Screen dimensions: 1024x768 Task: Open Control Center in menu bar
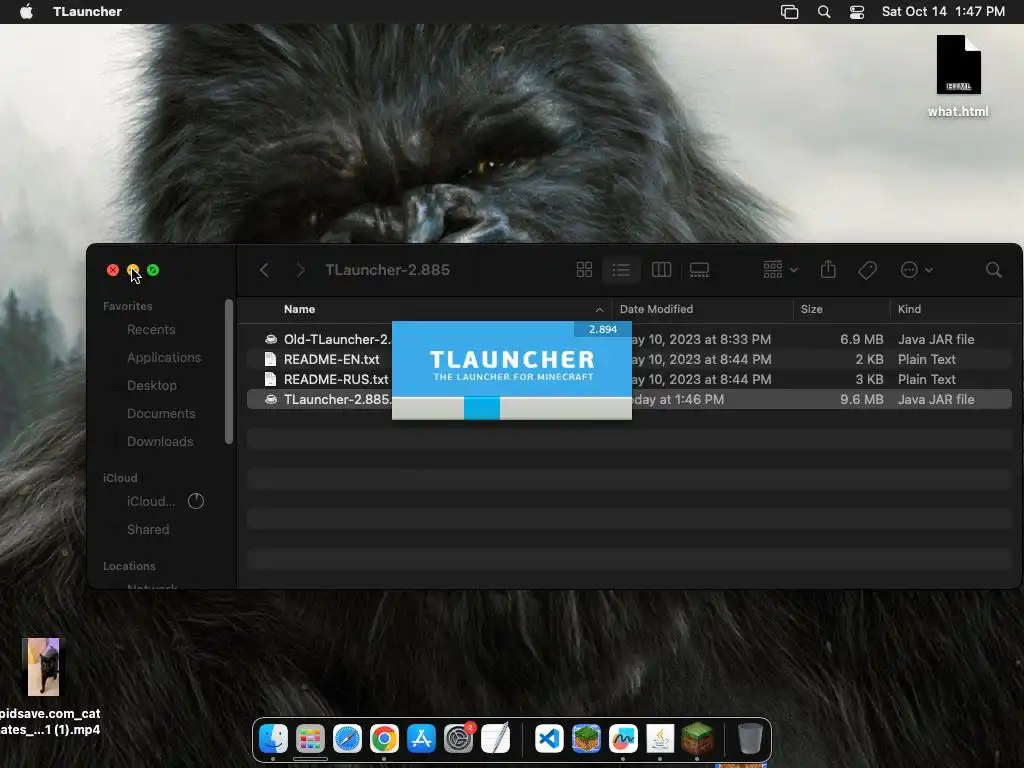[857, 12]
